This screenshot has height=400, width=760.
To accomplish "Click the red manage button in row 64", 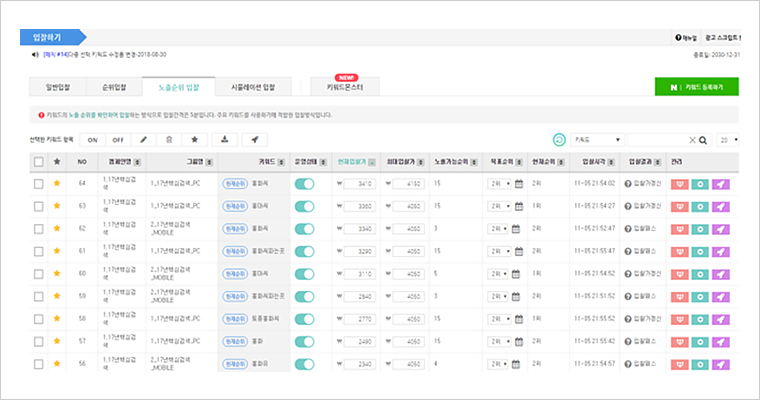I will (680, 184).
